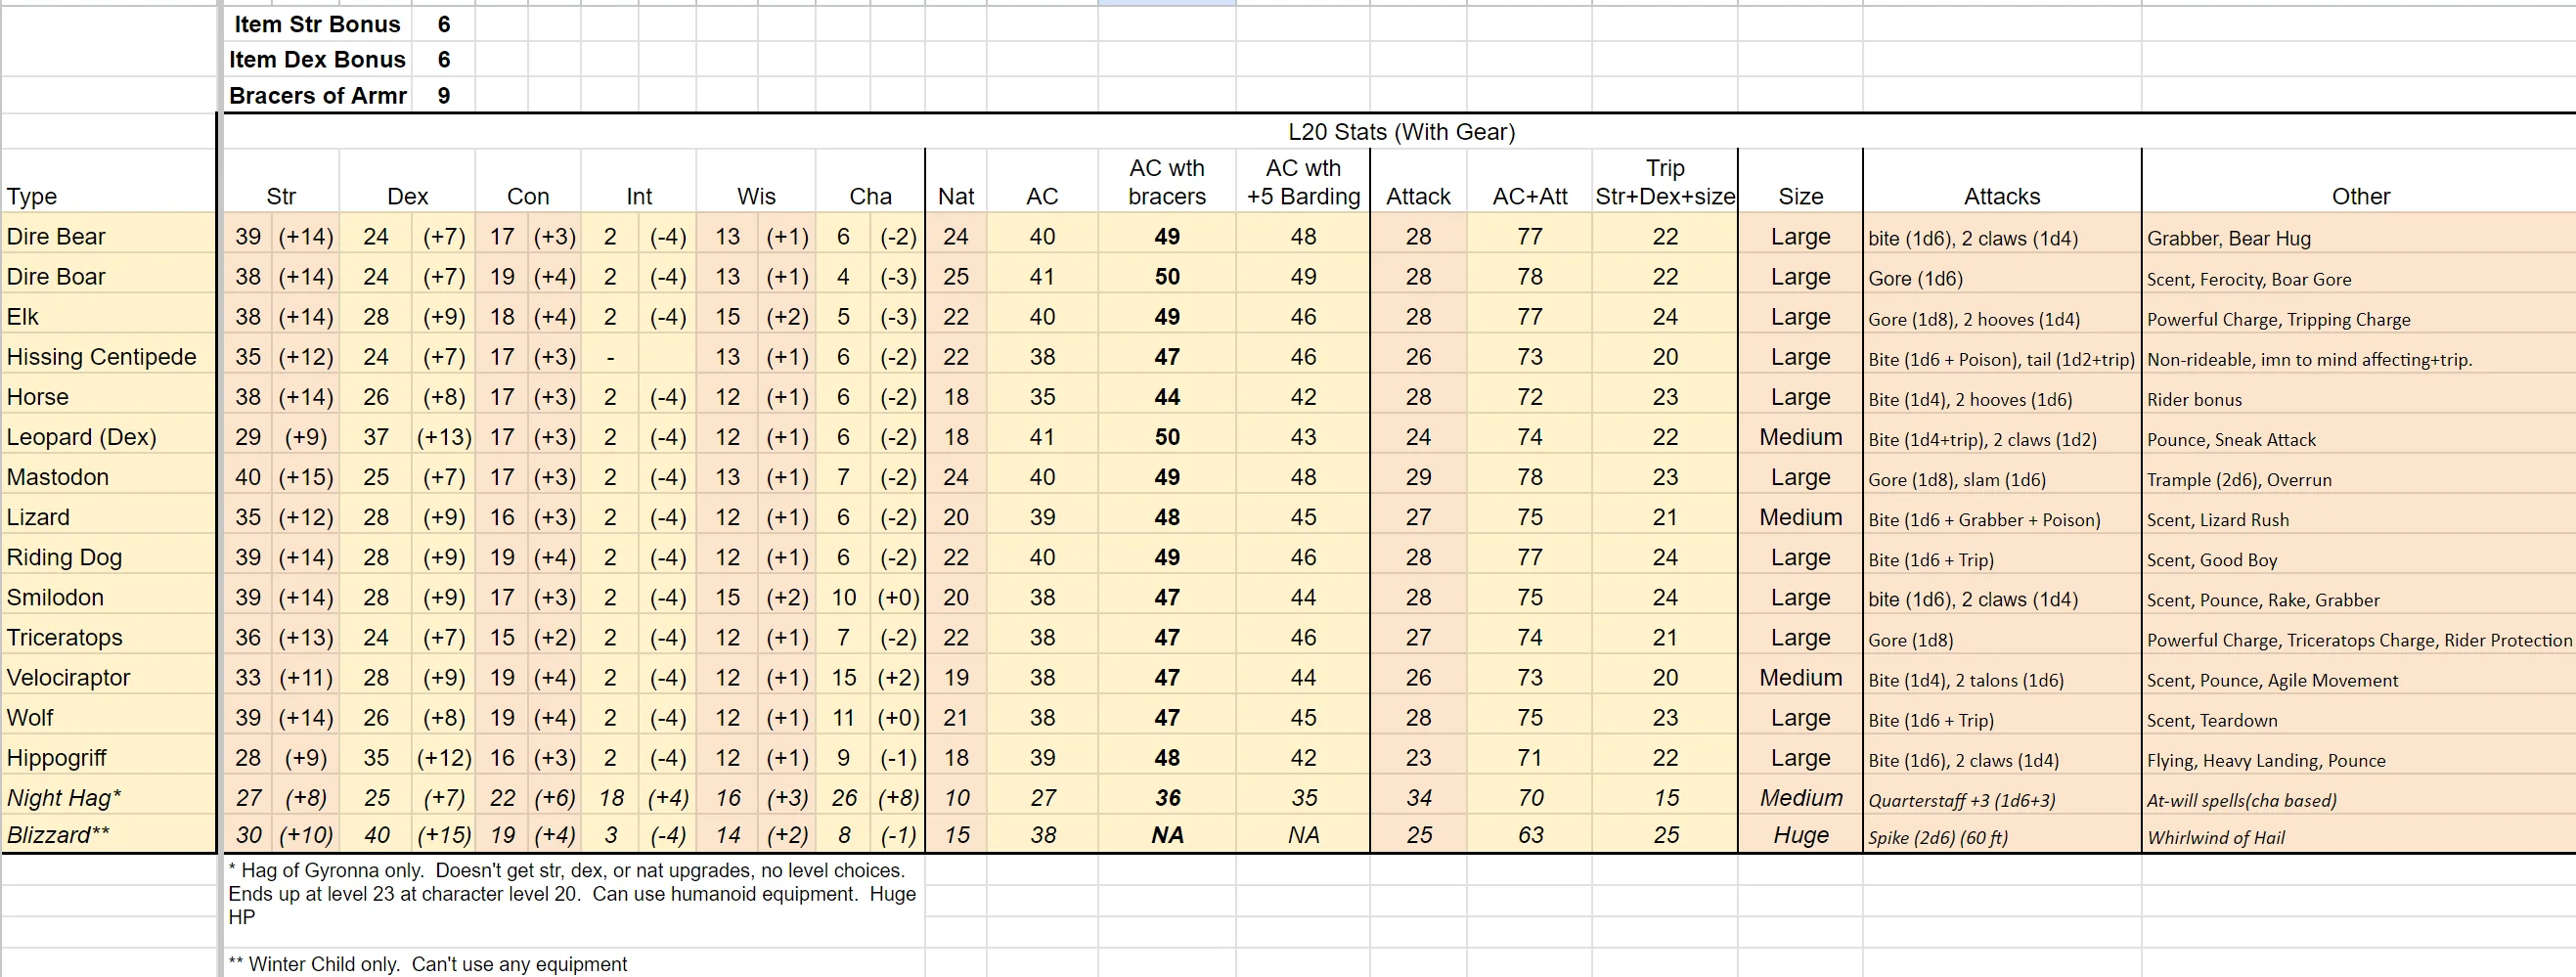Click the Whirlwind of Hail cell

pos(2360,834)
